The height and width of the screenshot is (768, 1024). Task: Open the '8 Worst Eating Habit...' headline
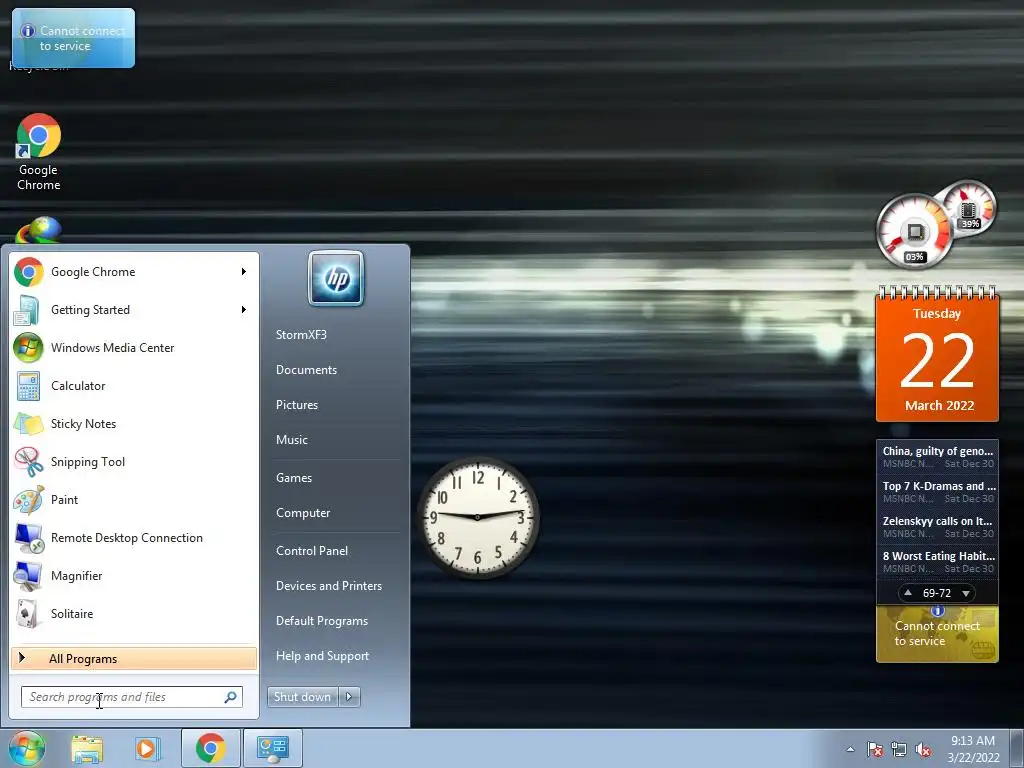click(x=937, y=562)
